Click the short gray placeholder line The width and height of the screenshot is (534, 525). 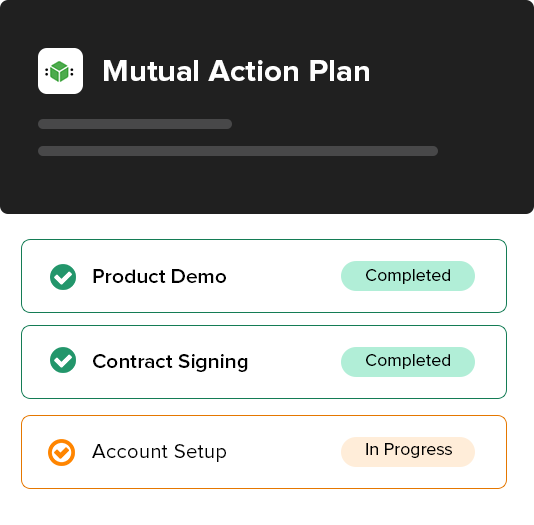[x=135, y=124]
